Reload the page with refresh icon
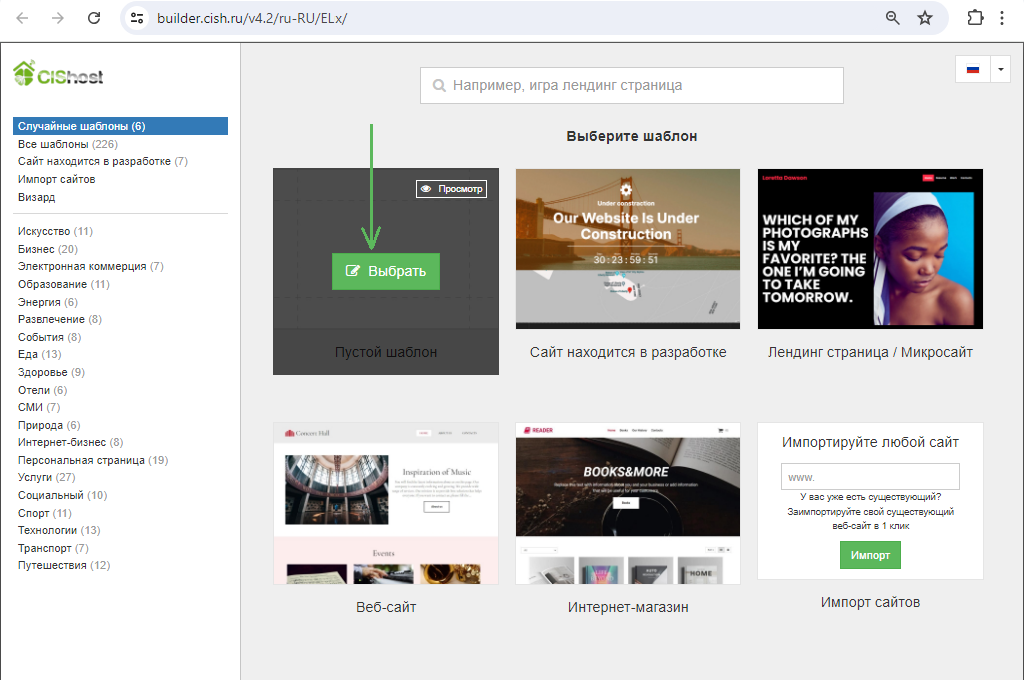The image size is (1024, 680). [94, 18]
